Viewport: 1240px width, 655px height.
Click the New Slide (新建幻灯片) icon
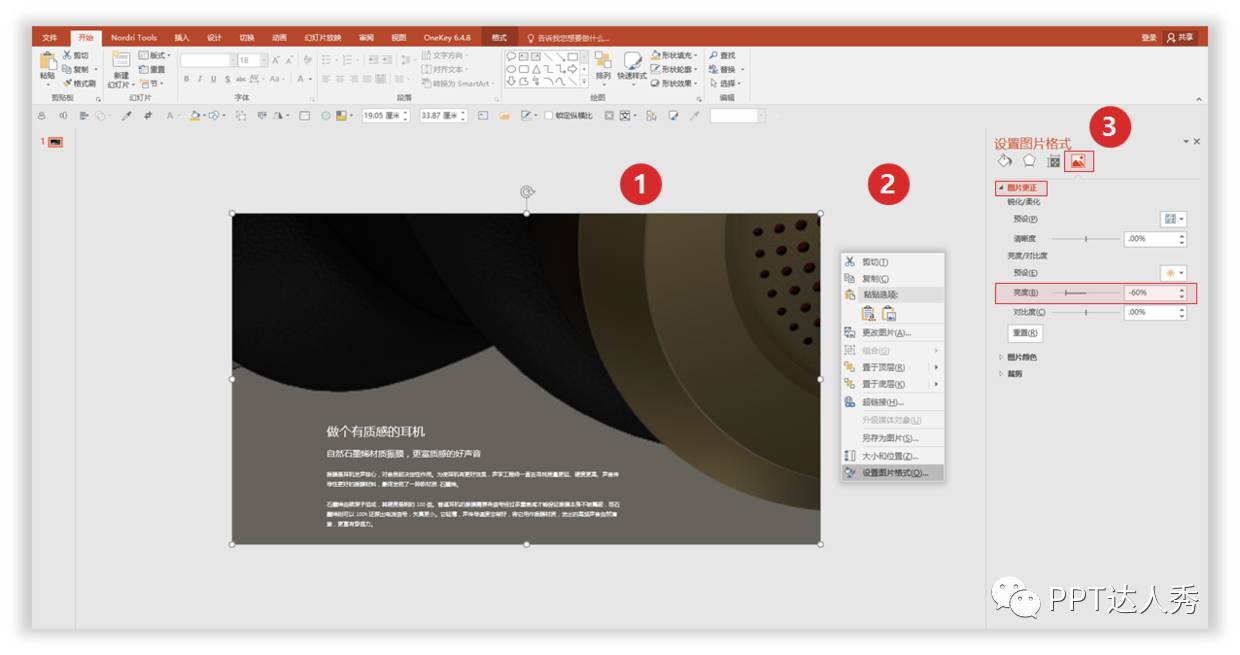pyautogui.click(x=120, y=61)
